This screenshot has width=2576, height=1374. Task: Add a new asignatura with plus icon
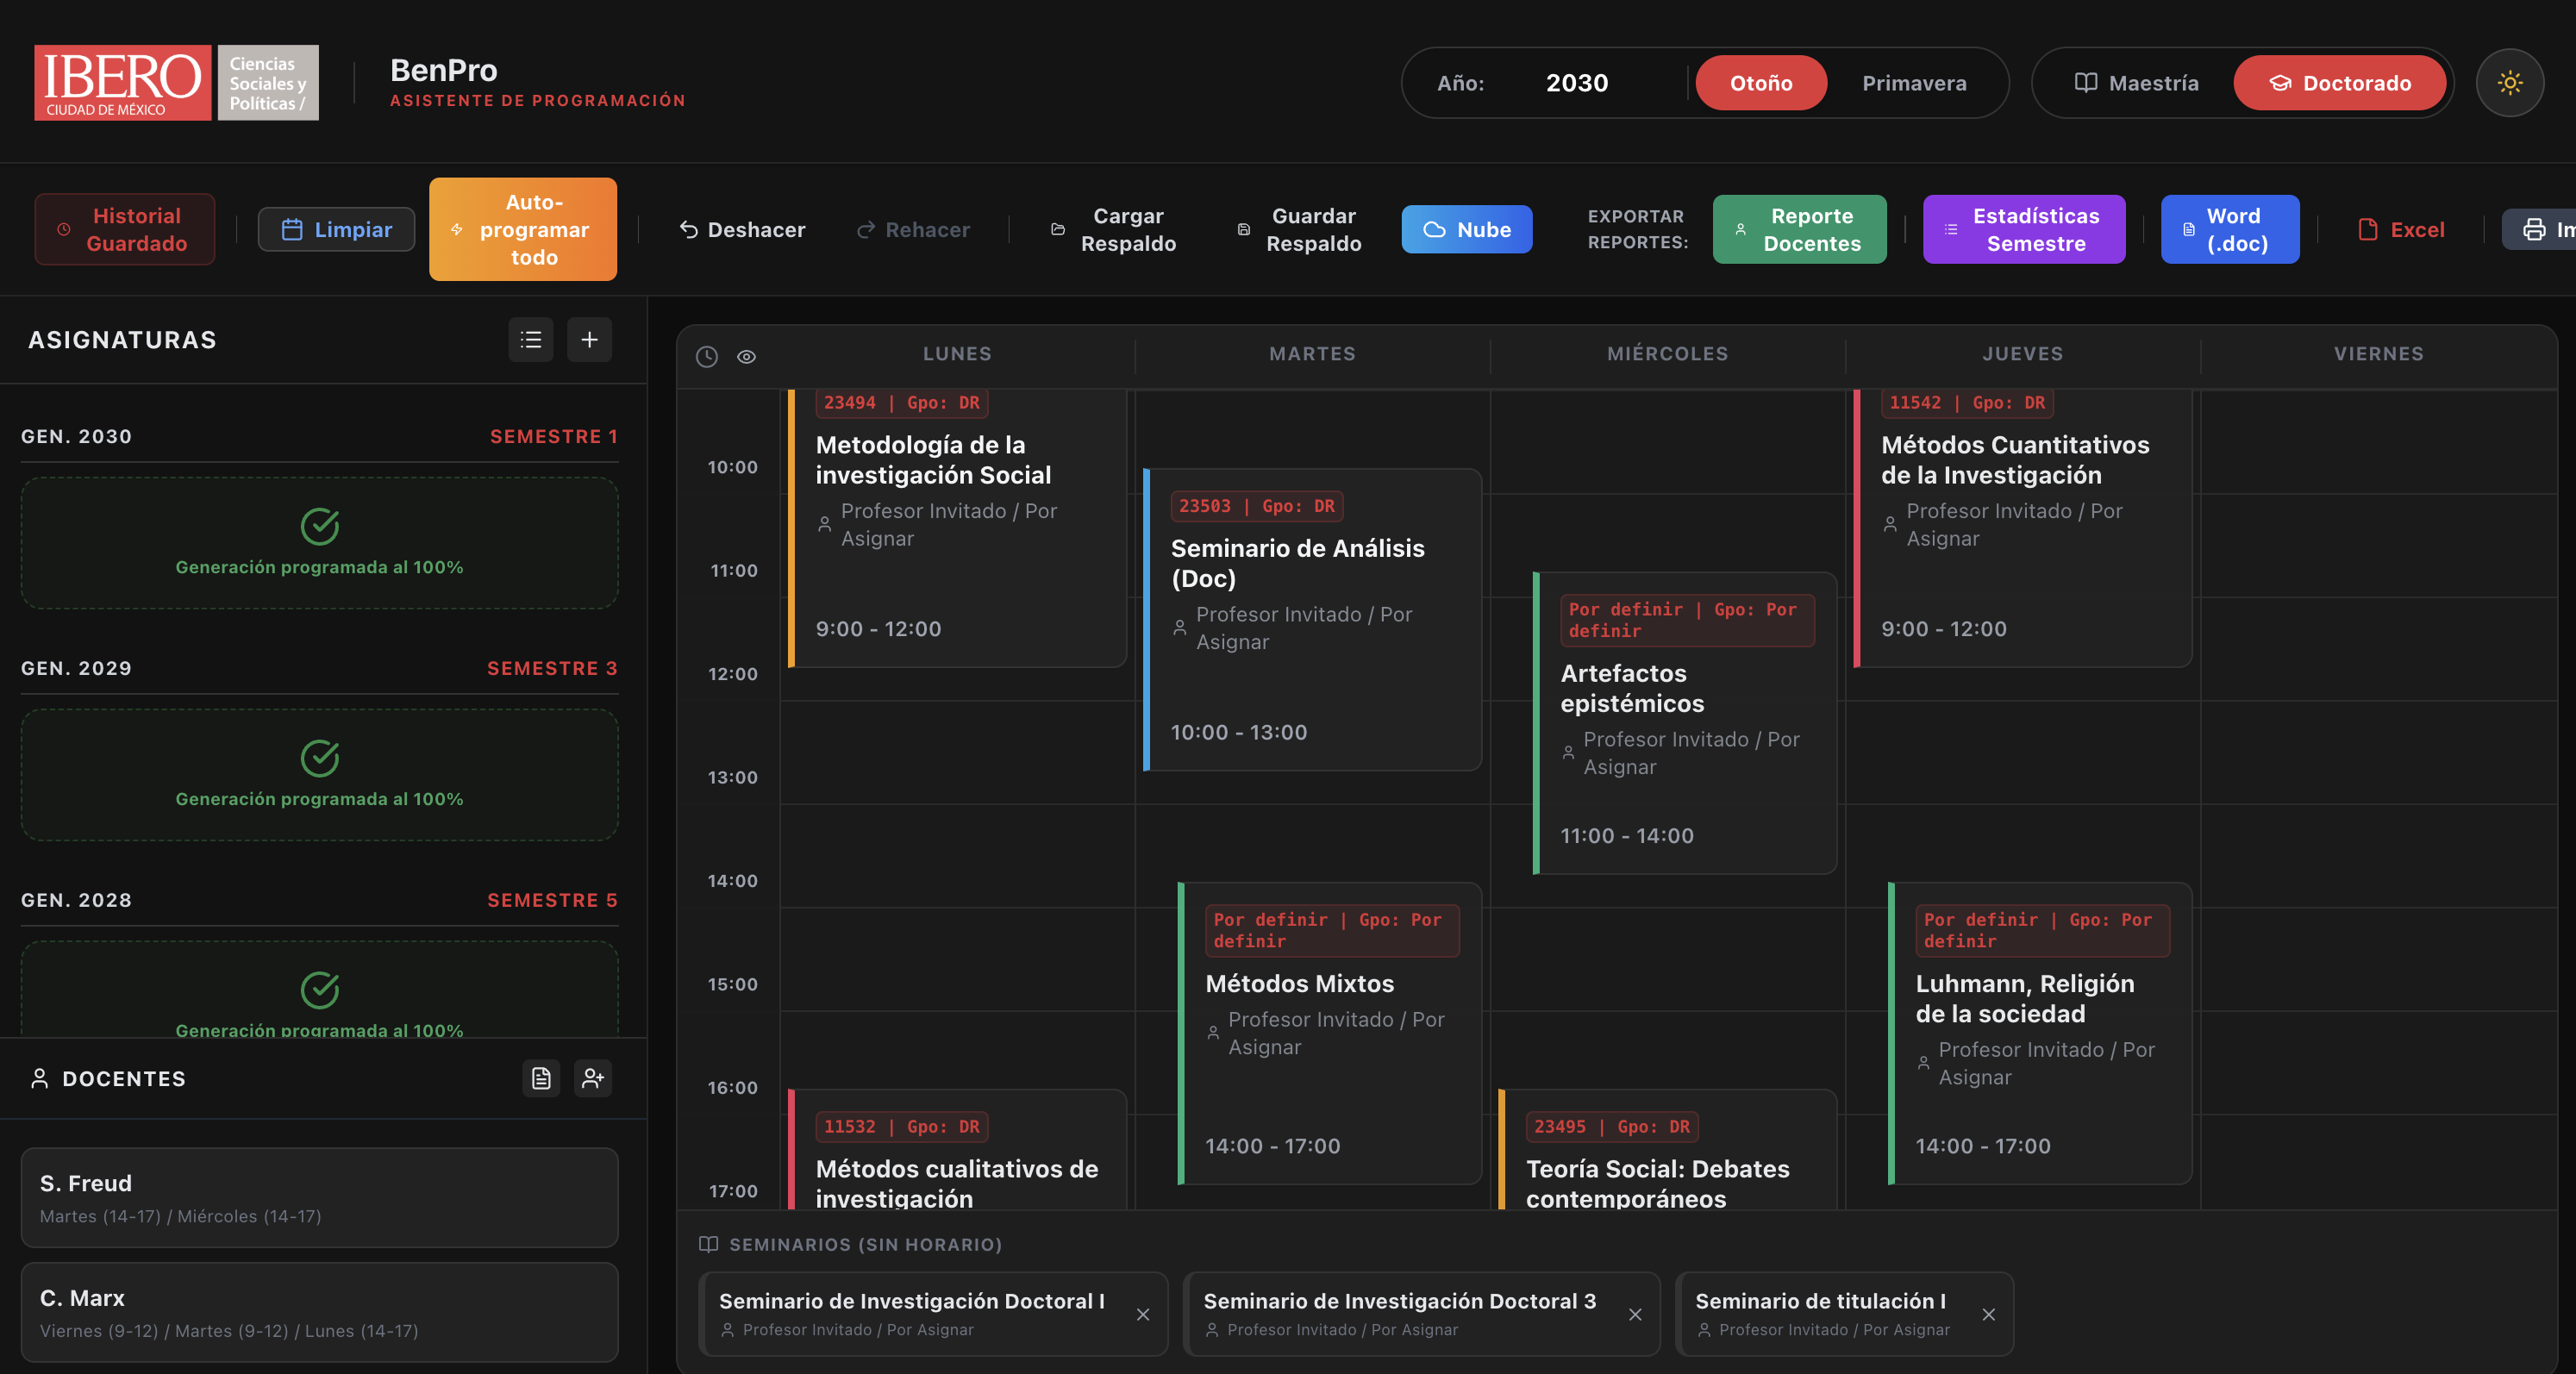(590, 340)
